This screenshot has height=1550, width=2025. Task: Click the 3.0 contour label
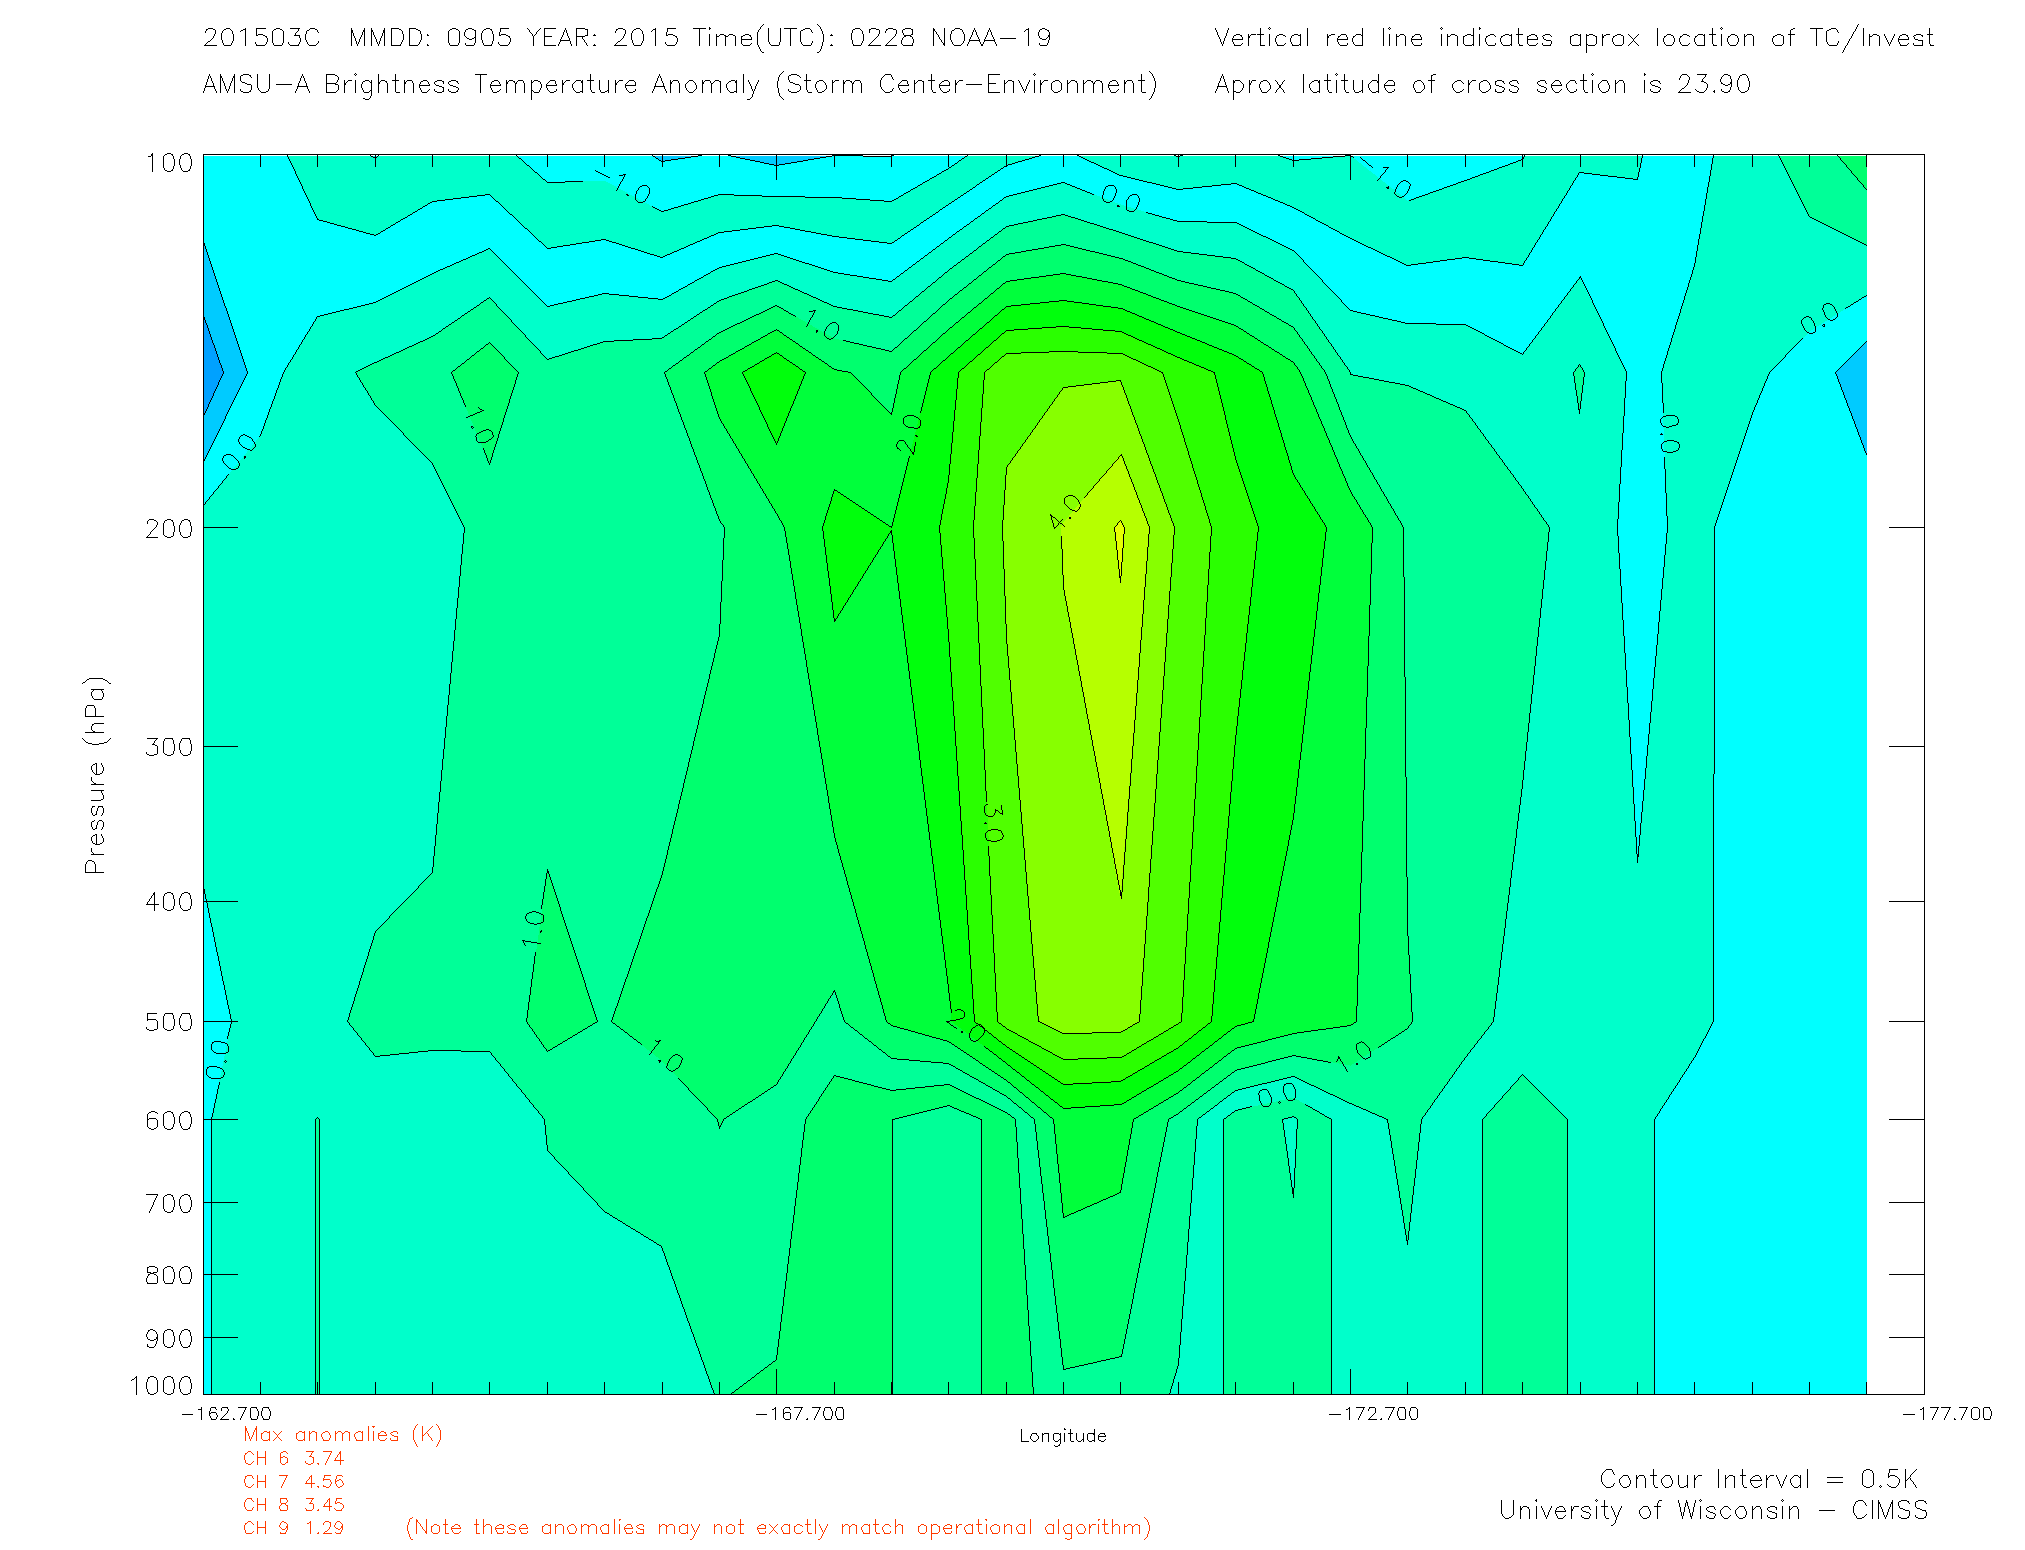(x=993, y=822)
